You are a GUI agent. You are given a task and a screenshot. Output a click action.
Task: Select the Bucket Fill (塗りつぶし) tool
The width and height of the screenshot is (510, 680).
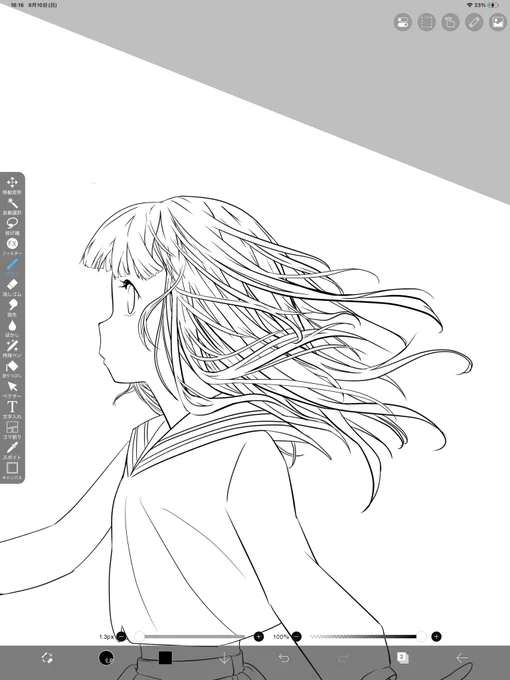(x=12, y=369)
